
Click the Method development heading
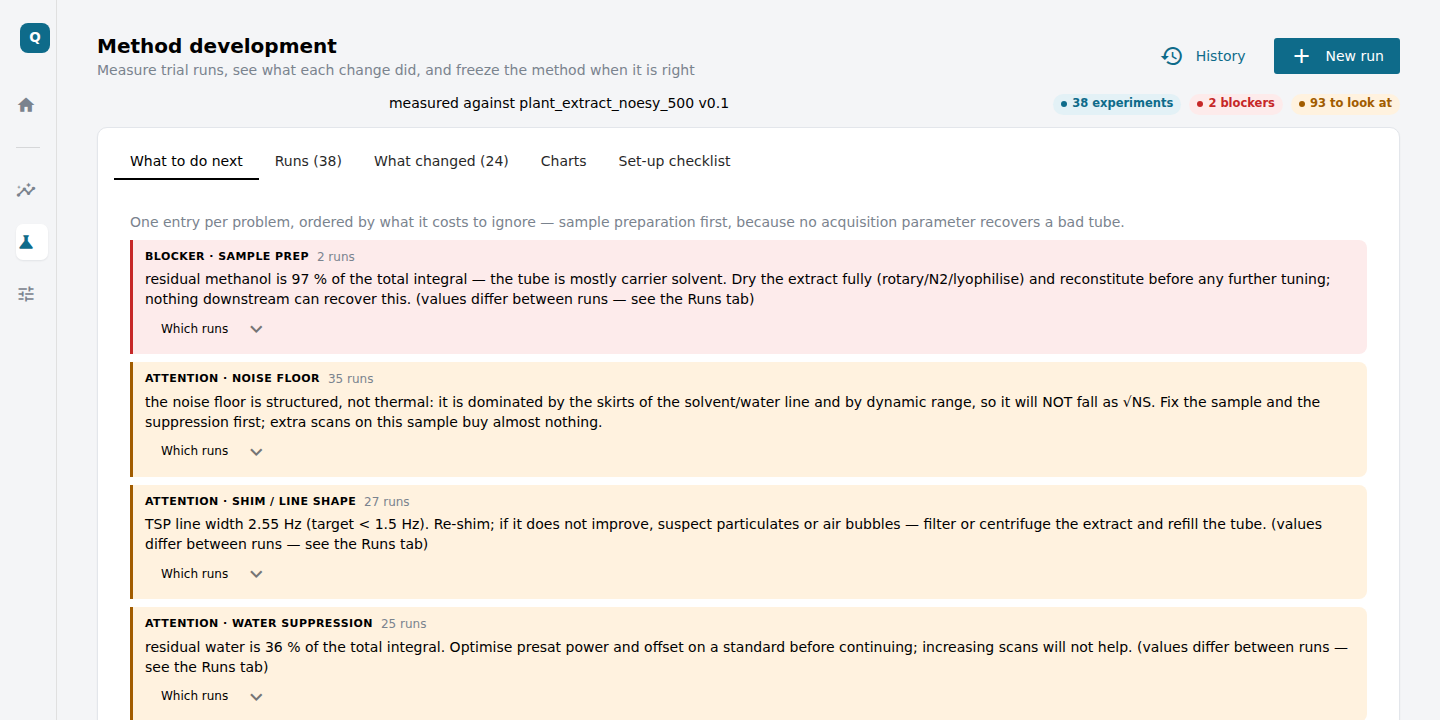coord(217,46)
